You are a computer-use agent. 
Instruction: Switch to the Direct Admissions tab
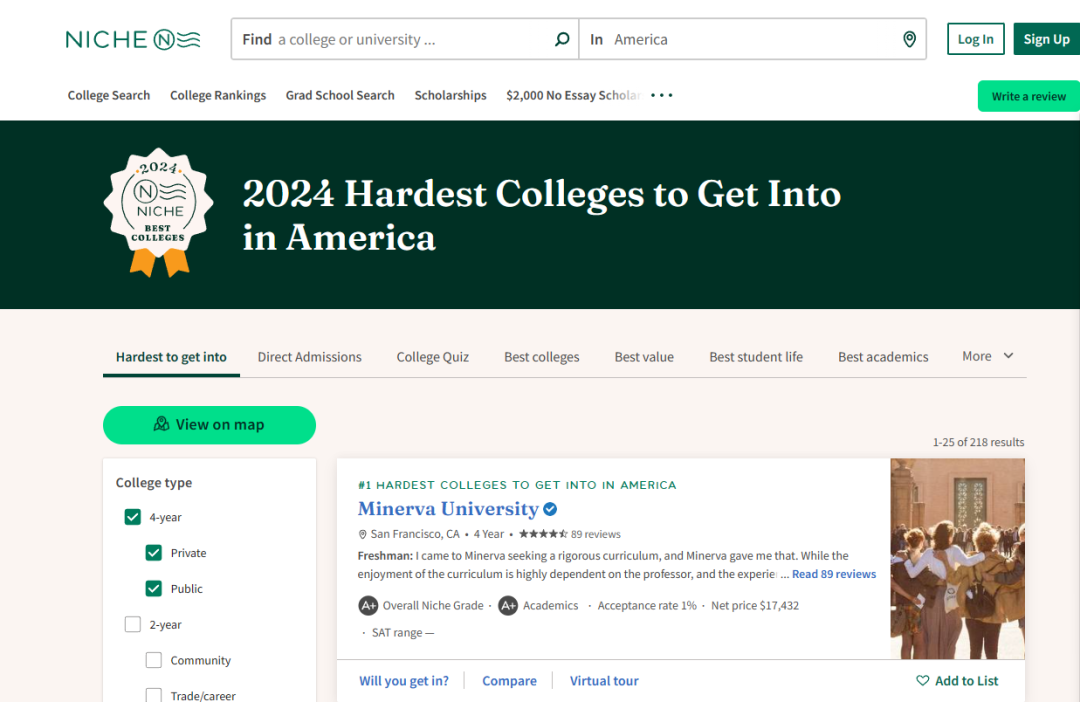tap(309, 357)
